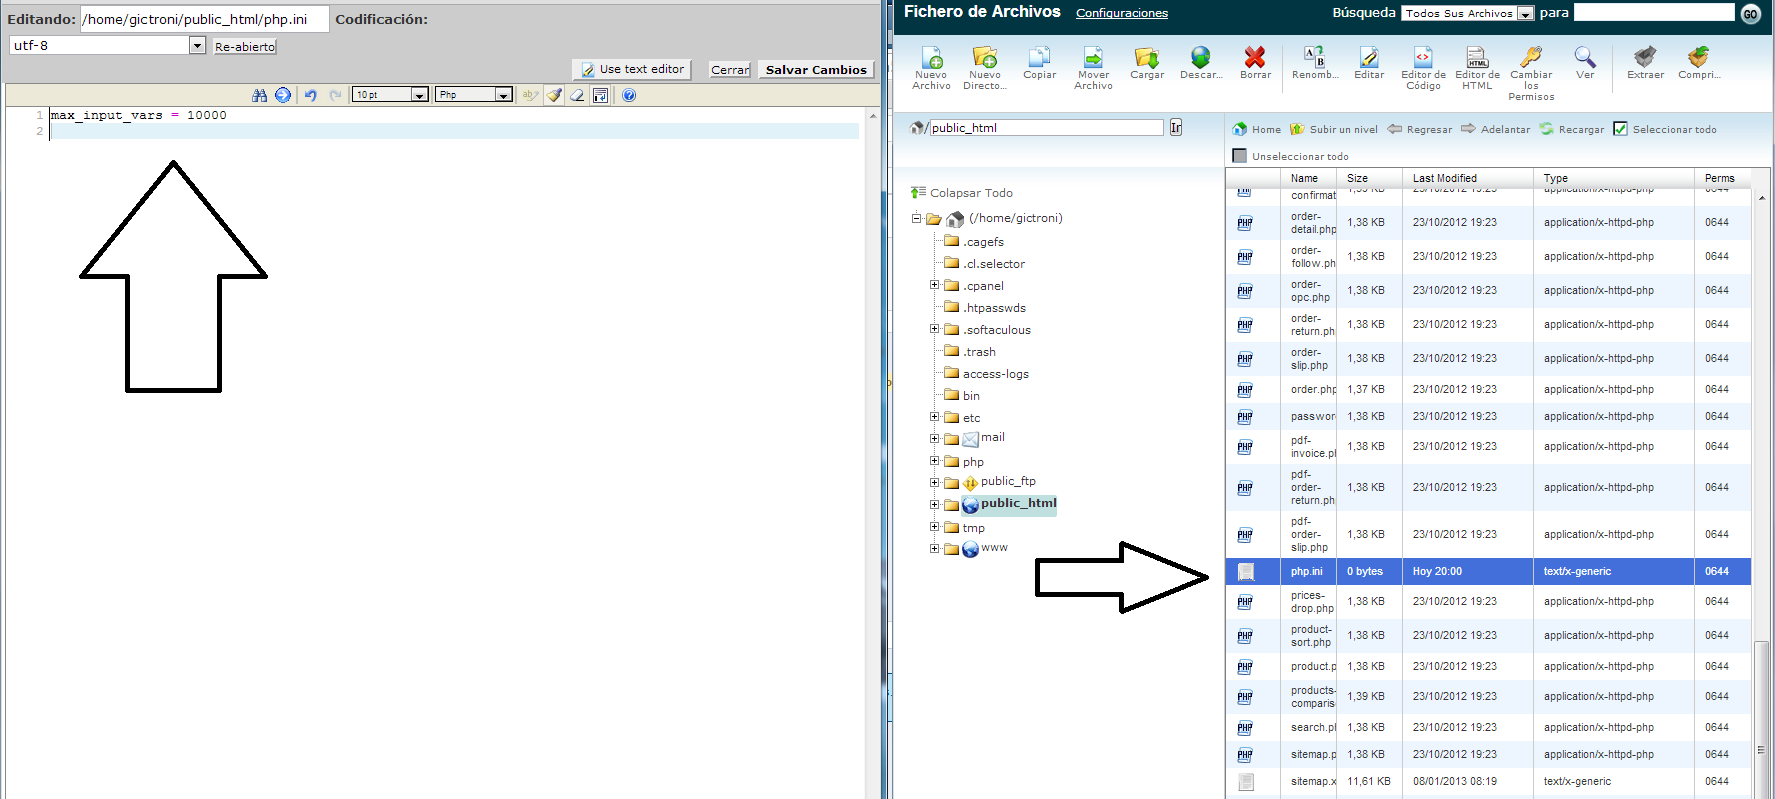The width and height of the screenshot is (1775, 799).
Task: Click the Comprimir archive icon
Action: tap(1698, 58)
